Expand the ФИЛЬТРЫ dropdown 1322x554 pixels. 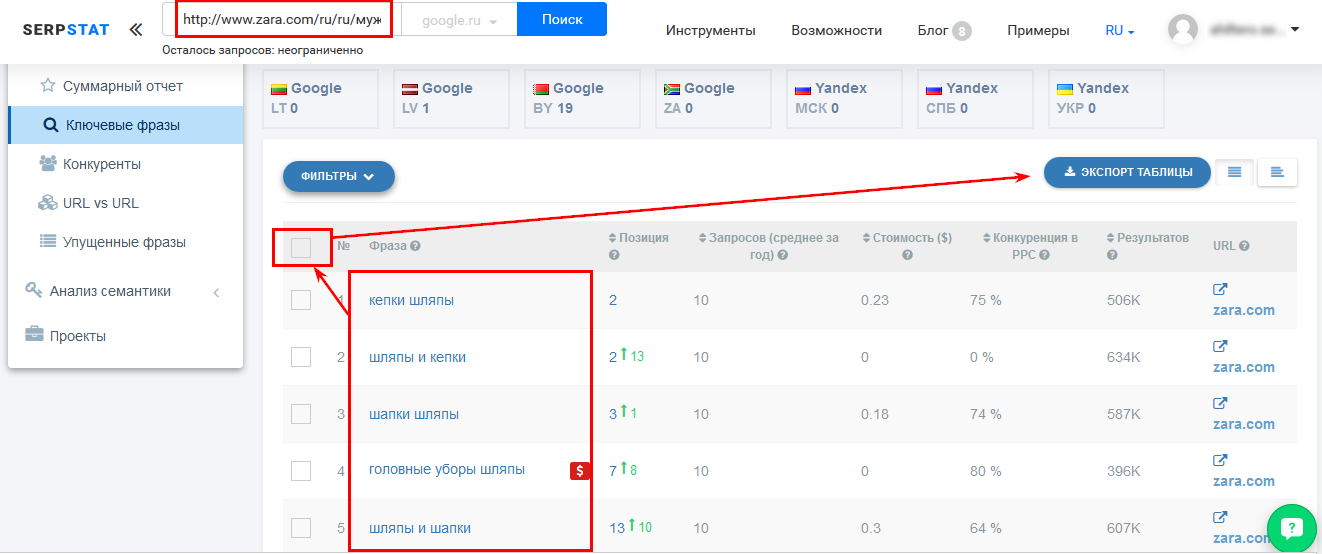click(x=338, y=176)
